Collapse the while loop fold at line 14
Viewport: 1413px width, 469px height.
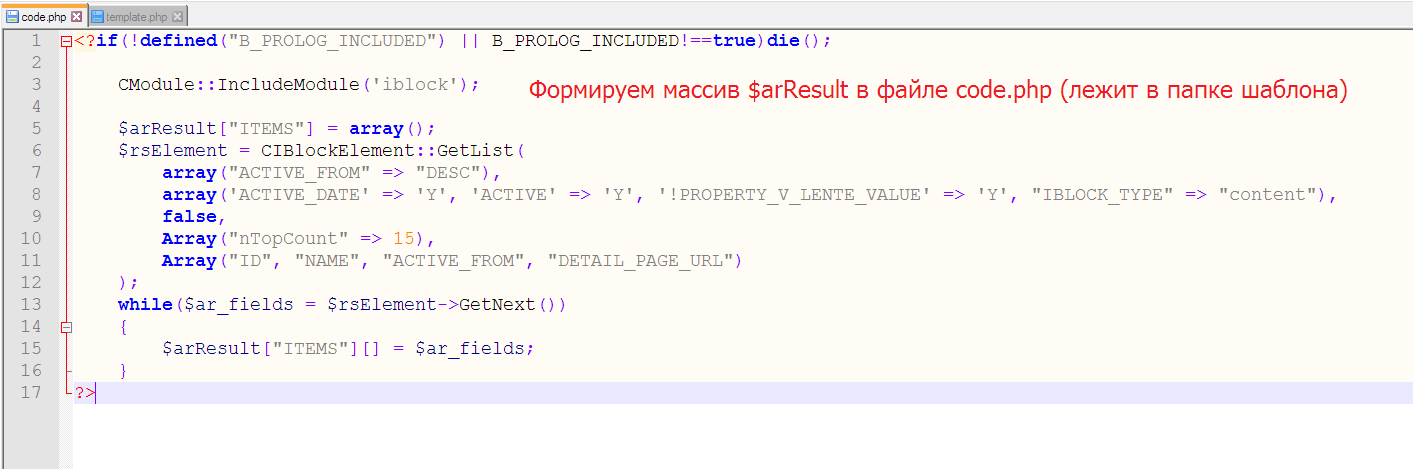tap(66, 326)
